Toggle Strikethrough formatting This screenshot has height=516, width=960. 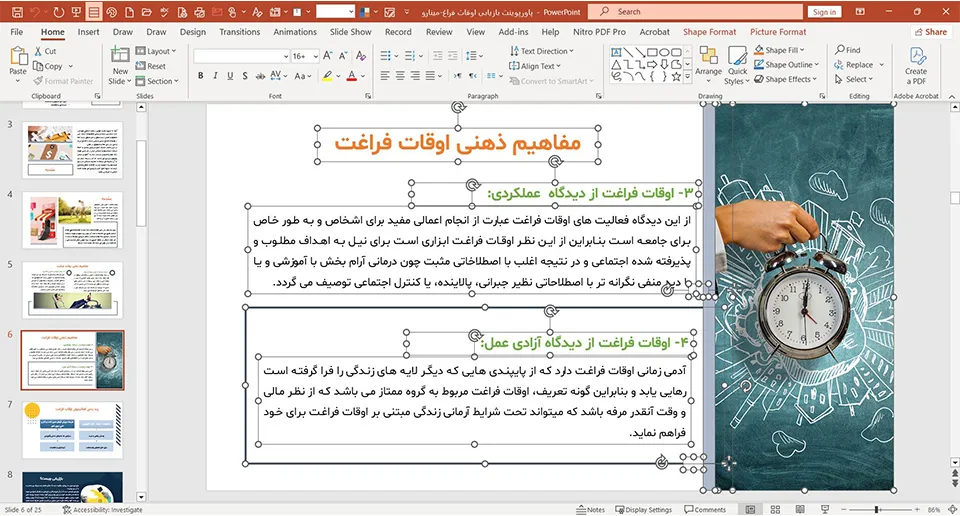point(260,76)
